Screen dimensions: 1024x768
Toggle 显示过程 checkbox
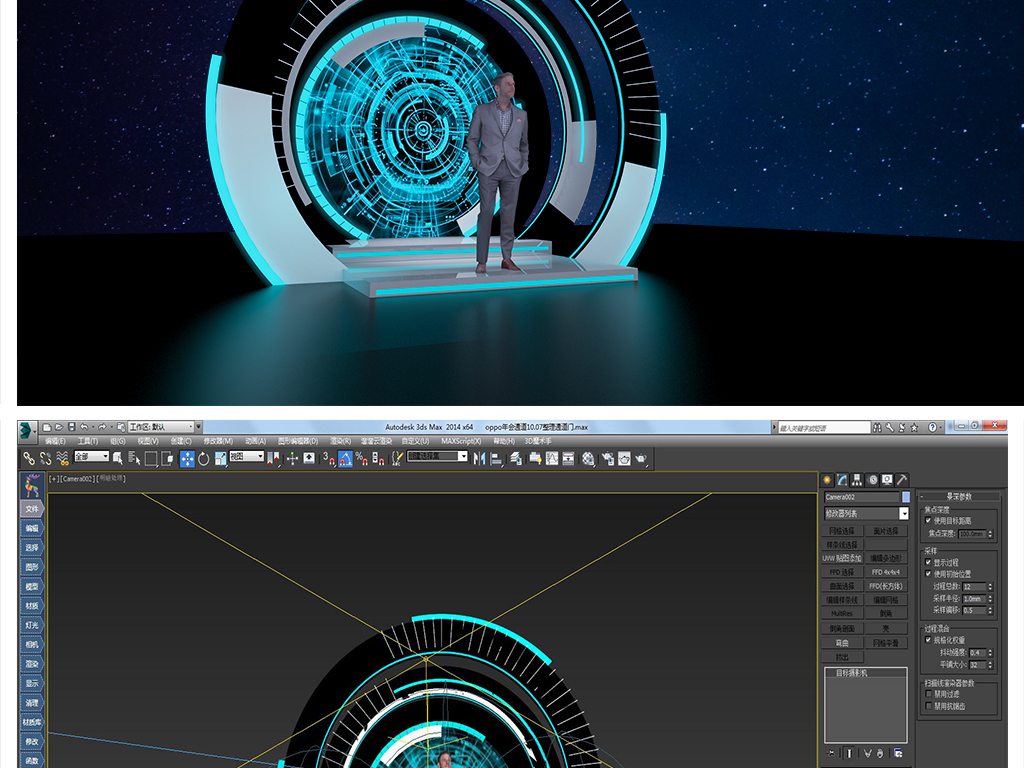tap(929, 562)
